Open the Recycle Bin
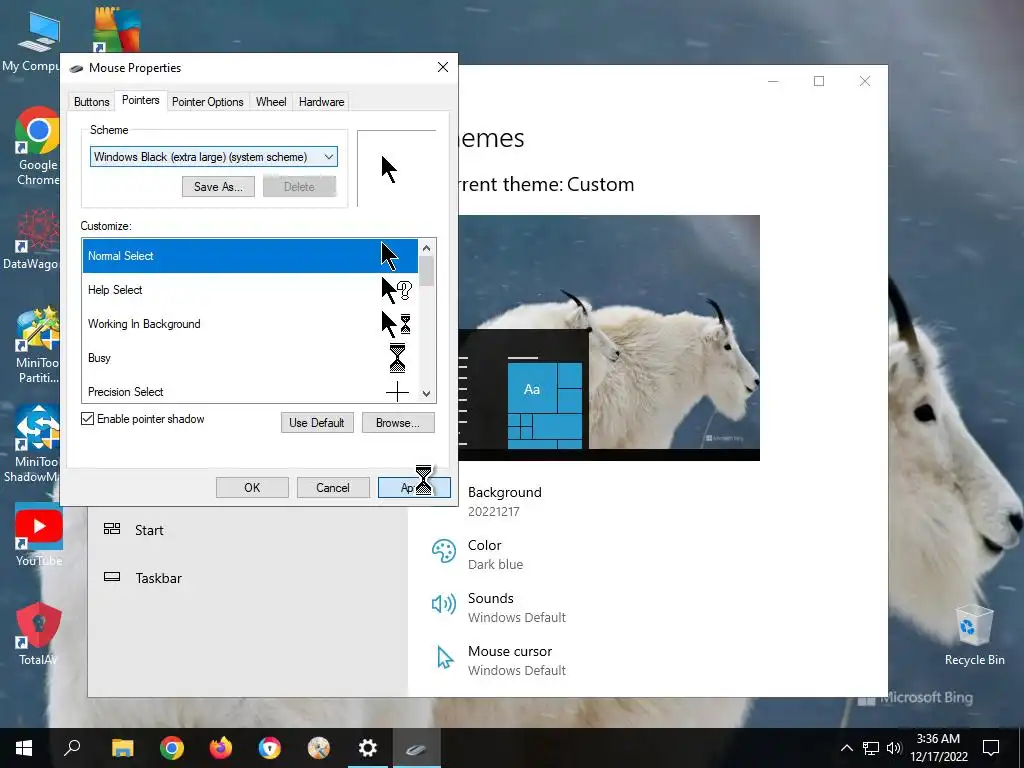Image resolution: width=1024 pixels, height=768 pixels. tap(974, 635)
